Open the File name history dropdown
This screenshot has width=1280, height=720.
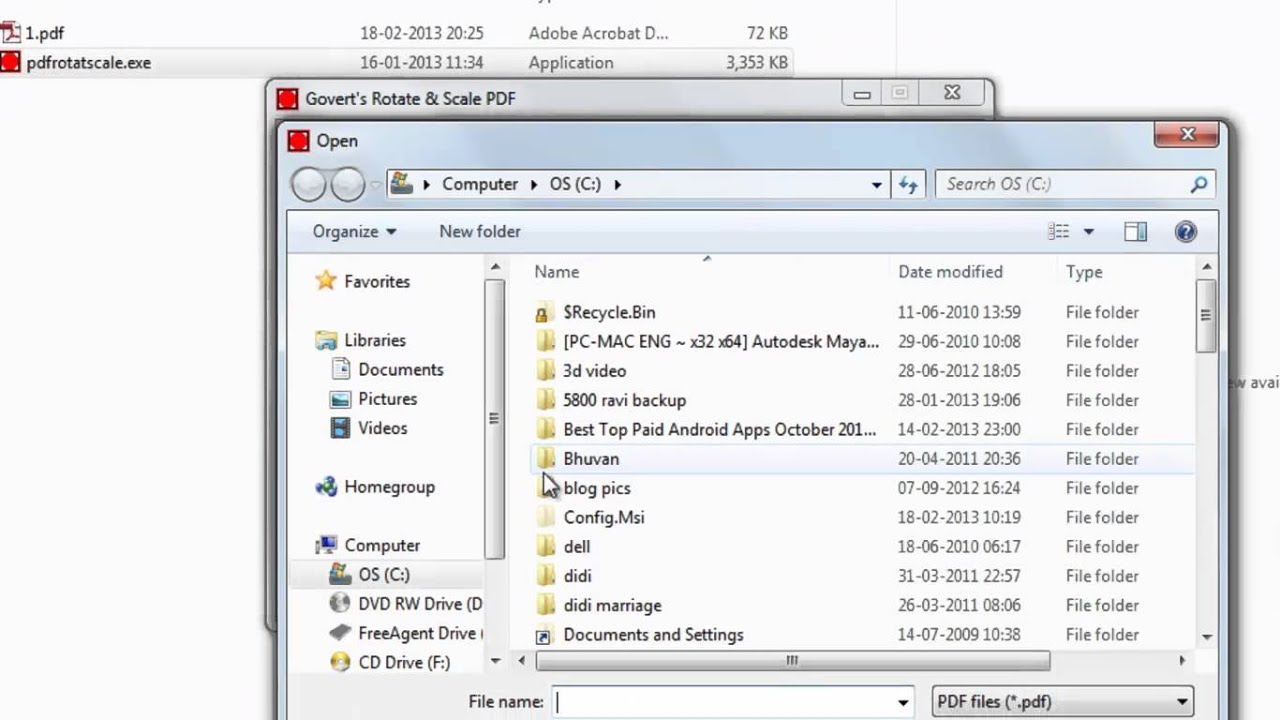pos(904,702)
